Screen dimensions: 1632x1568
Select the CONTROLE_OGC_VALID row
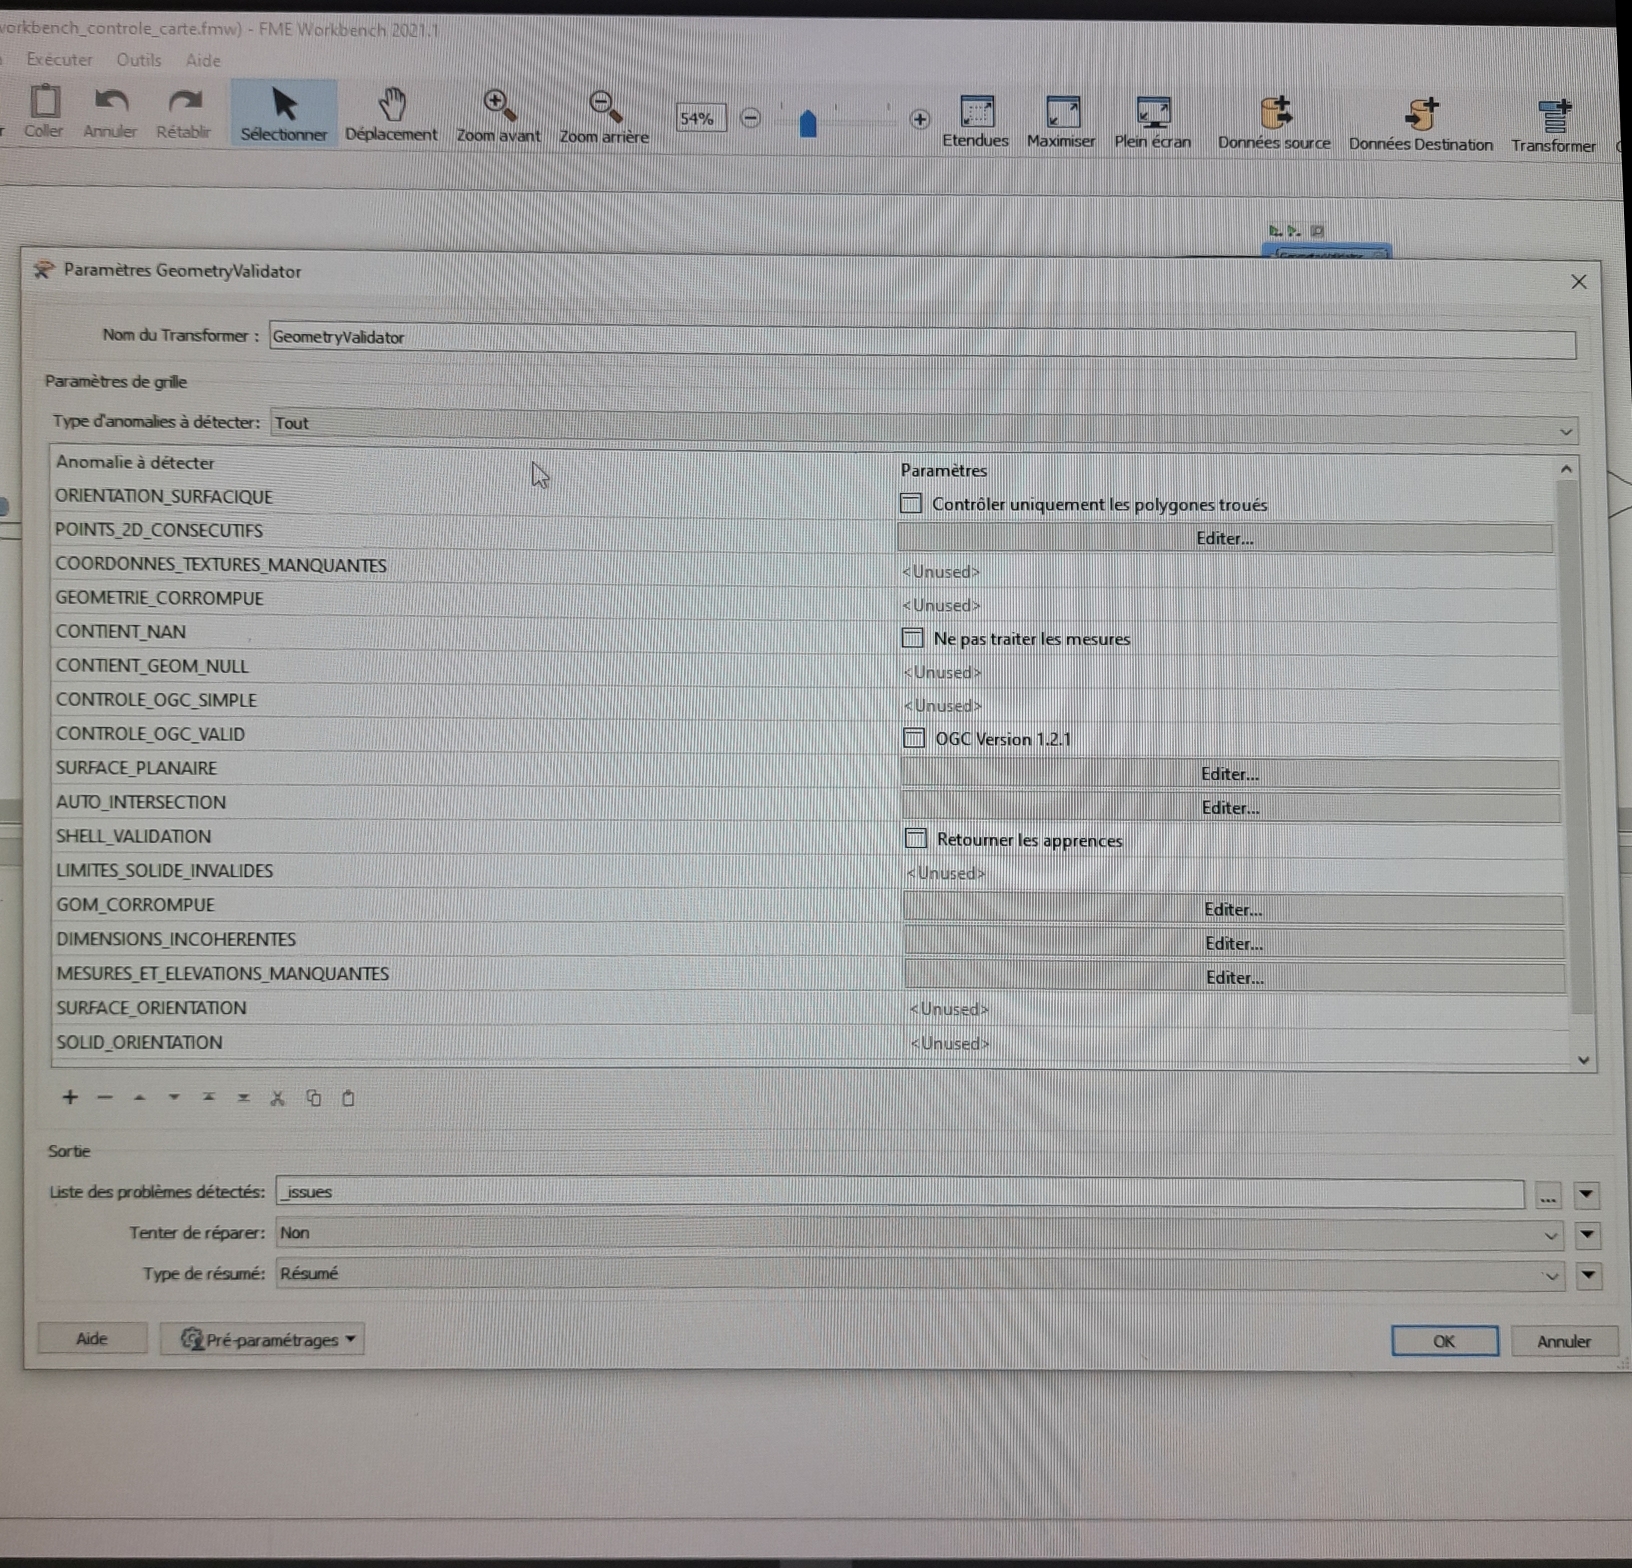click(x=477, y=734)
